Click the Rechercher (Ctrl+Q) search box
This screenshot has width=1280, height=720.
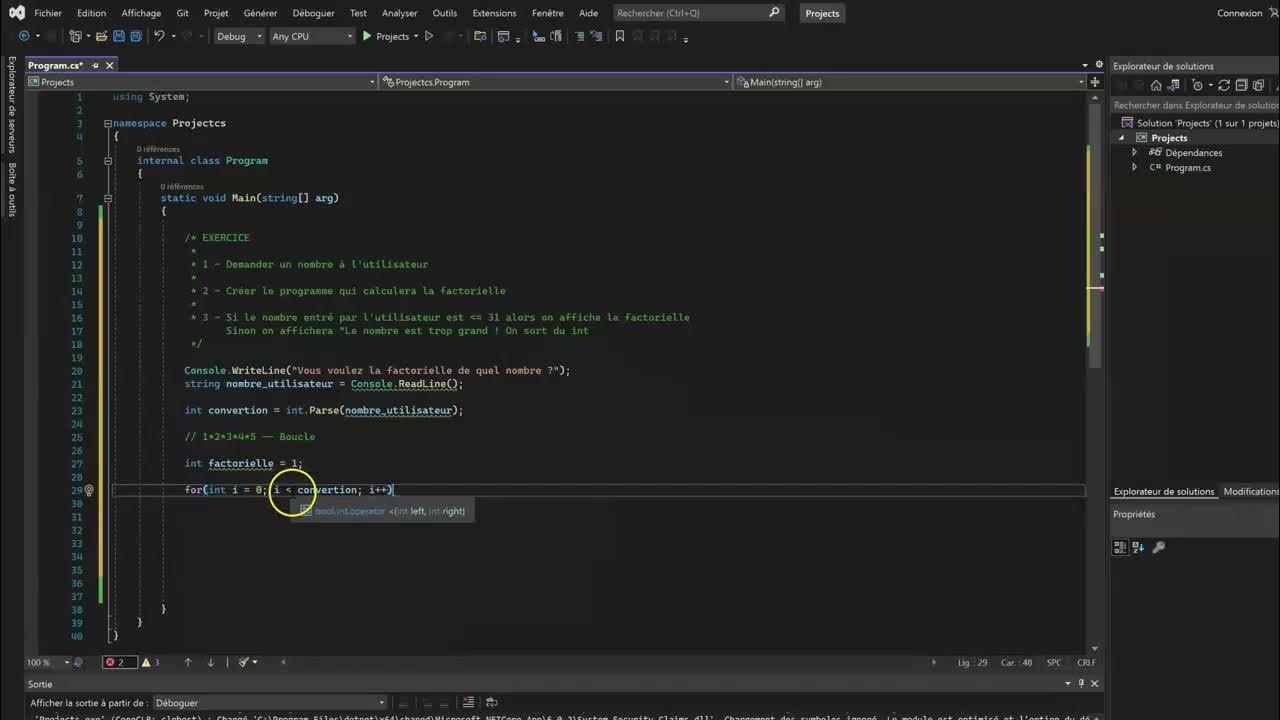(x=698, y=13)
